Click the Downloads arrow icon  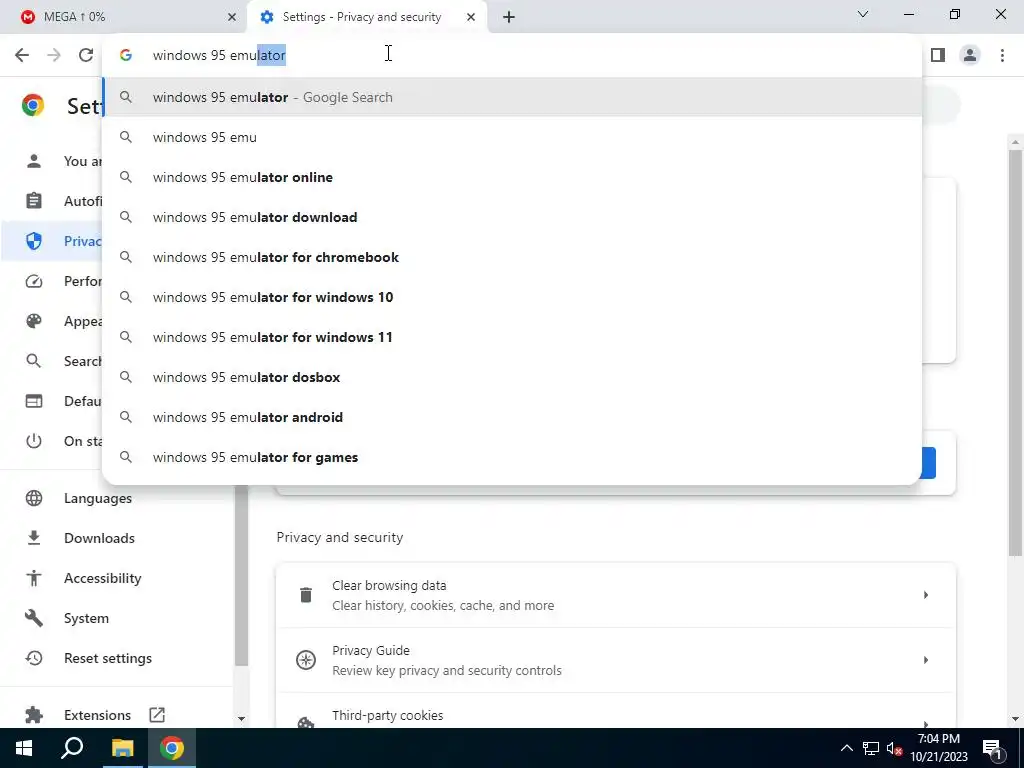coord(34,538)
